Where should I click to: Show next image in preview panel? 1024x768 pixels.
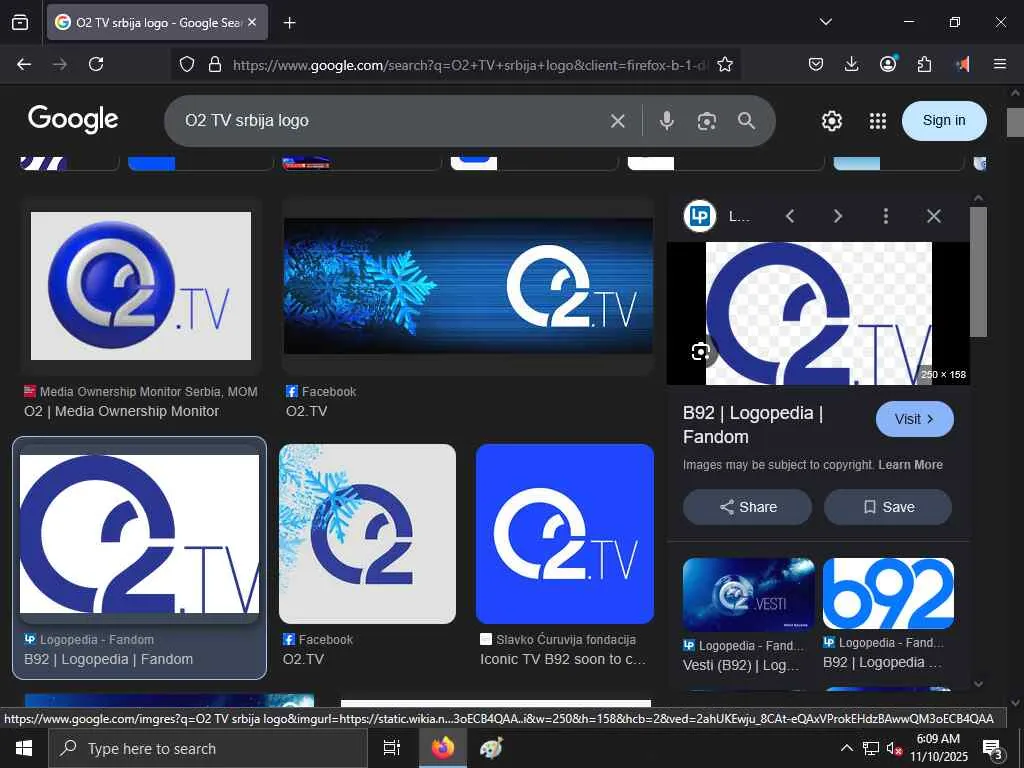click(x=838, y=216)
